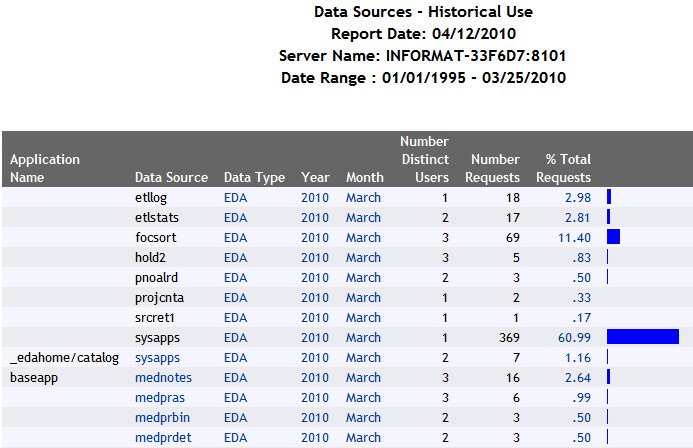
Task: Open the mednotes data source link
Action: tap(163, 378)
